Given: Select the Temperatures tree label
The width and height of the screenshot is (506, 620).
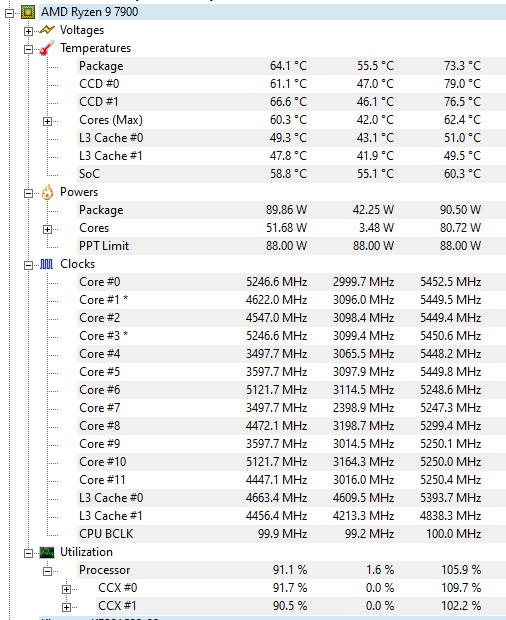Looking at the screenshot, I should (95, 48).
